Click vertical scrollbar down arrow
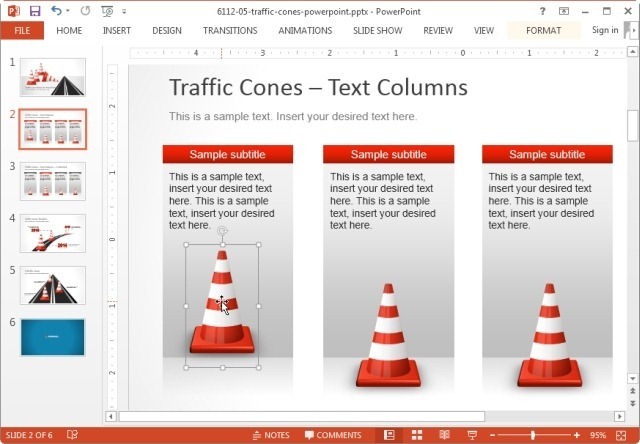Screen dimensions: 640x444 click(x=632, y=379)
